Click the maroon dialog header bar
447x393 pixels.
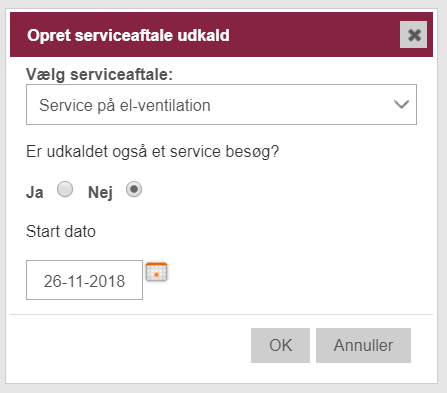pyautogui.click(x=221, y=35)
